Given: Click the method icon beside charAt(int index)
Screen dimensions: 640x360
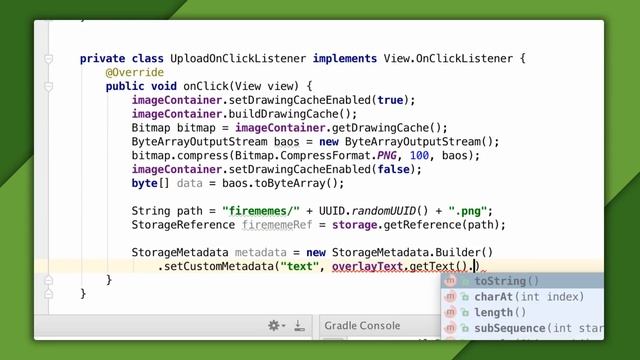Looking at the screenshot, I should tap(450, 297).
